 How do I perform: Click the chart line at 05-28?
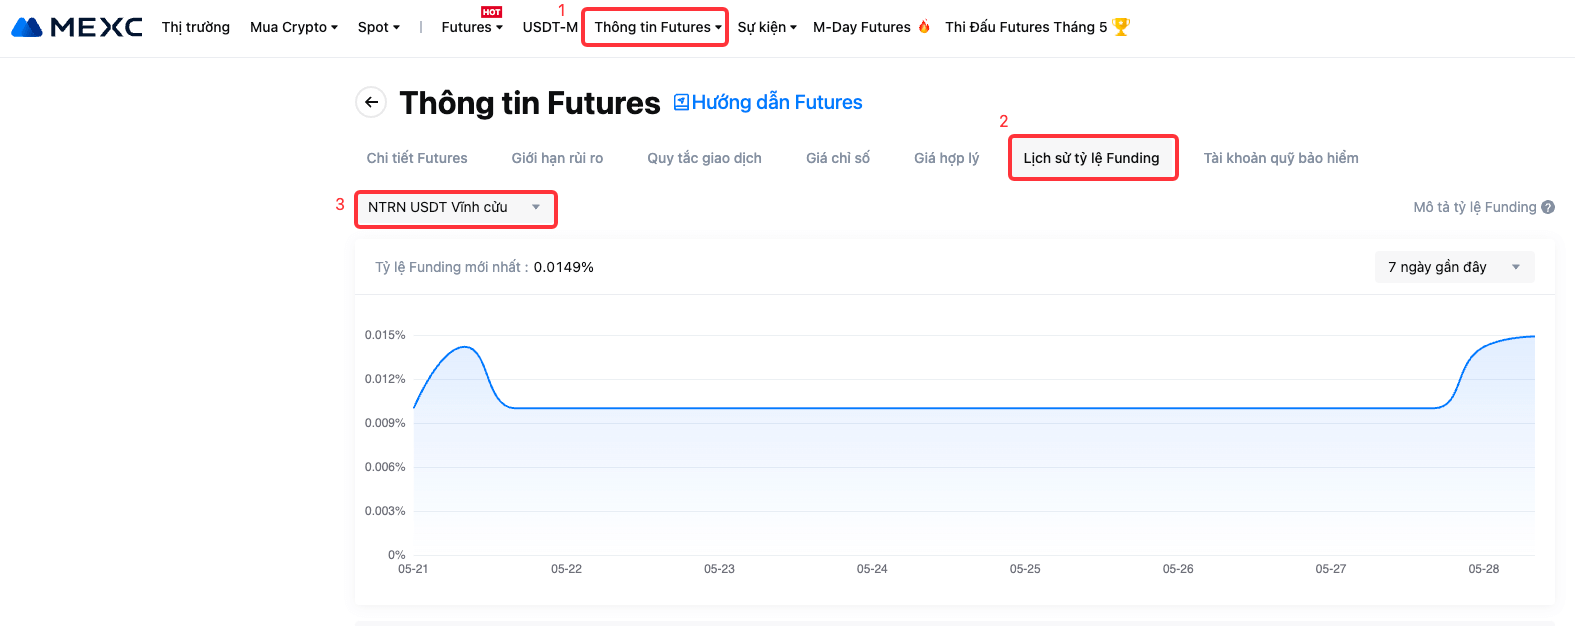[1484, 346]
